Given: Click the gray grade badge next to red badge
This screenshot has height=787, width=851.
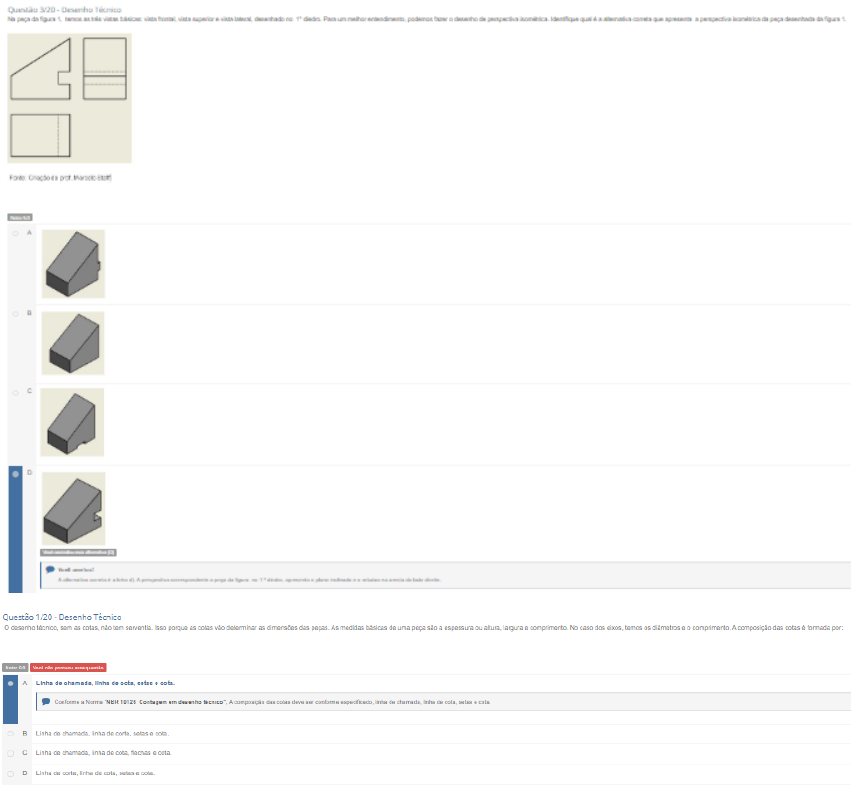Looking at the screenshot, I should [14, 667].
